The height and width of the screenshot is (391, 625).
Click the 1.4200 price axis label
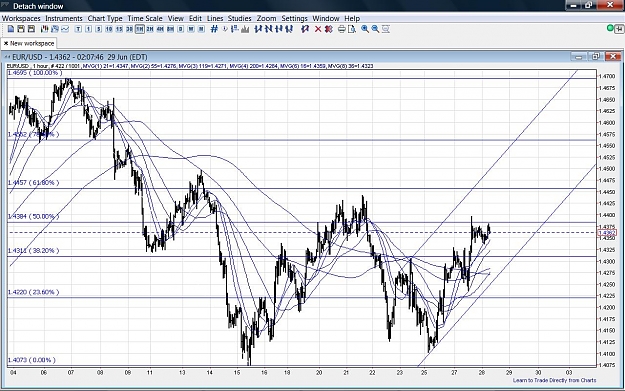coord(607,307)
